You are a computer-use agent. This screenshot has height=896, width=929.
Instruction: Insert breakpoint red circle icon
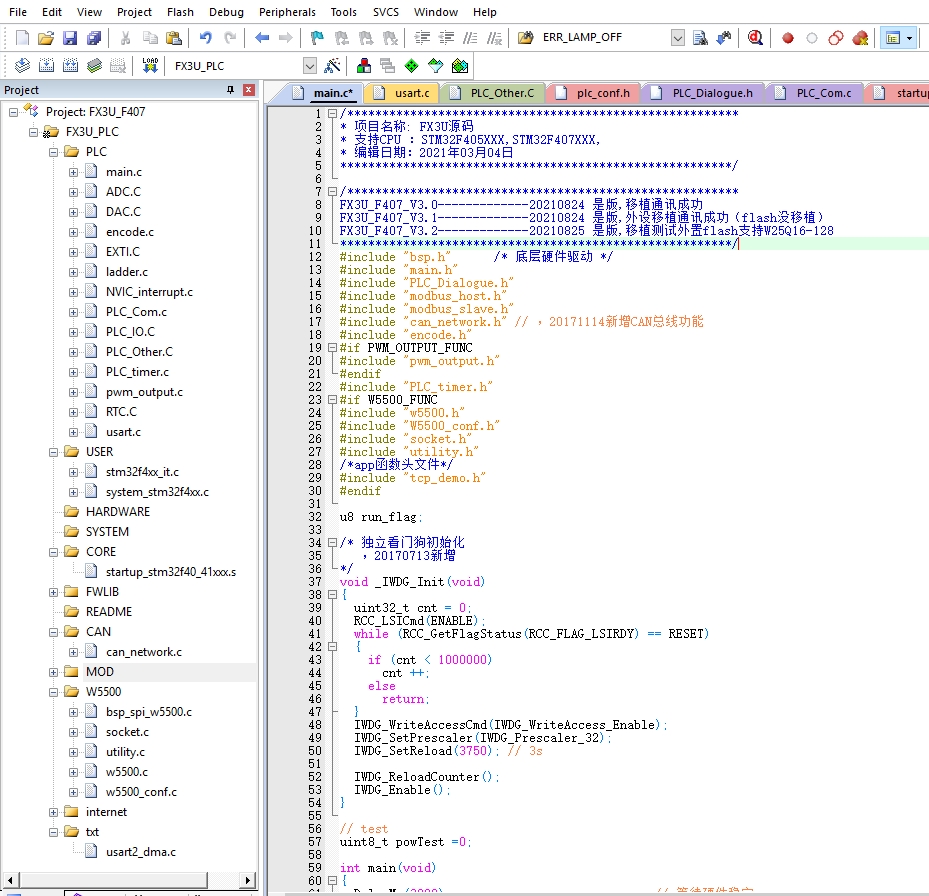787,38
